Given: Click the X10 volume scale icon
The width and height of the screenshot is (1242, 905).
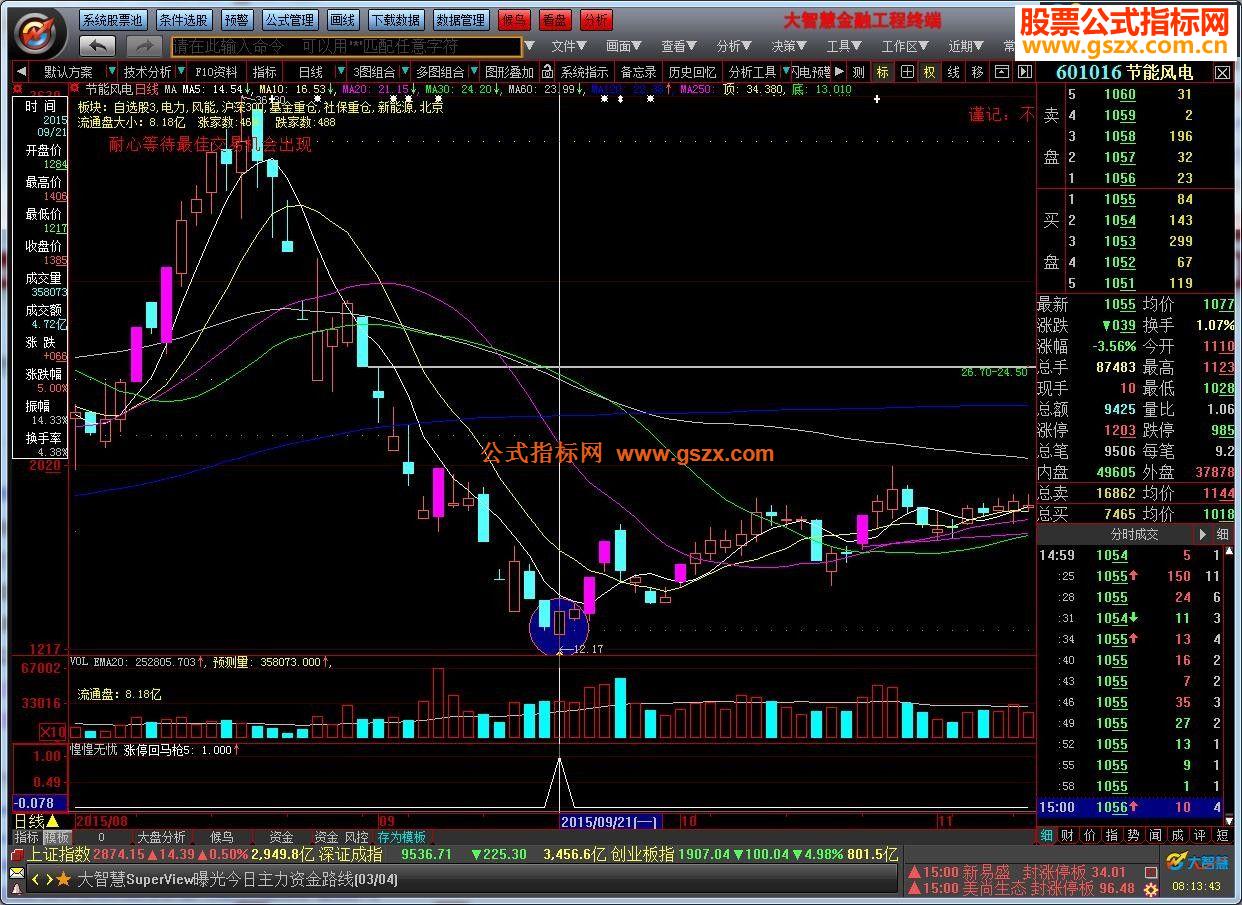Looking at the screenshot, I should click(53, 731).
